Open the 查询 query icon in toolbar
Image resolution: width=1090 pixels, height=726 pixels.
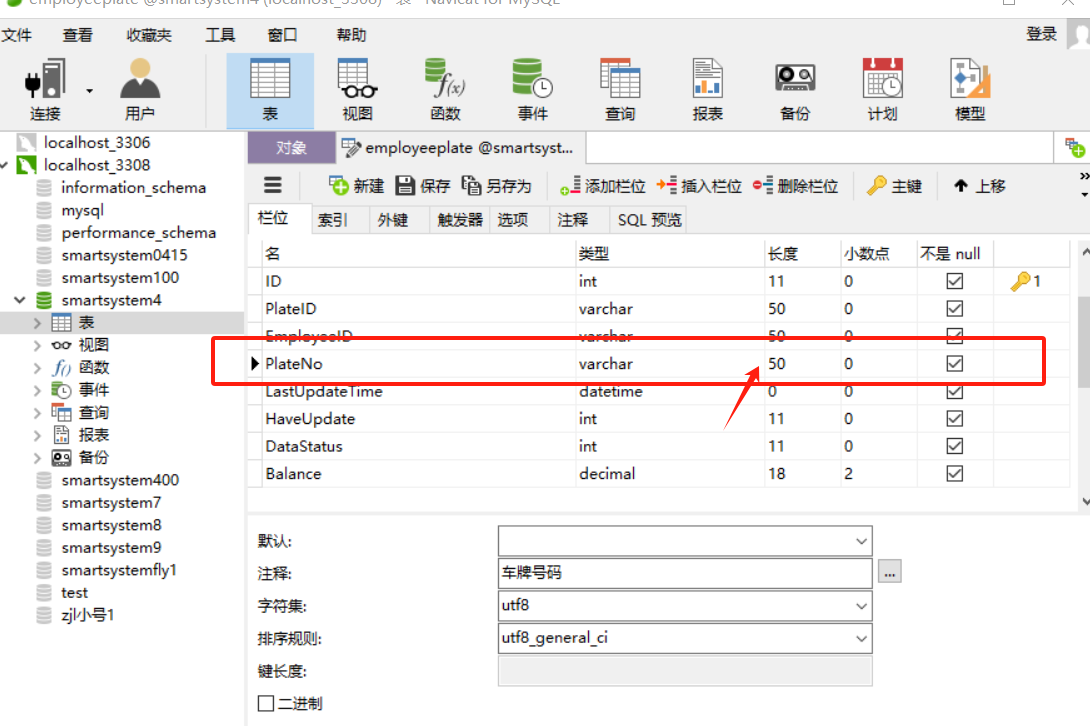pyautogui.click(x=620, y=90)
